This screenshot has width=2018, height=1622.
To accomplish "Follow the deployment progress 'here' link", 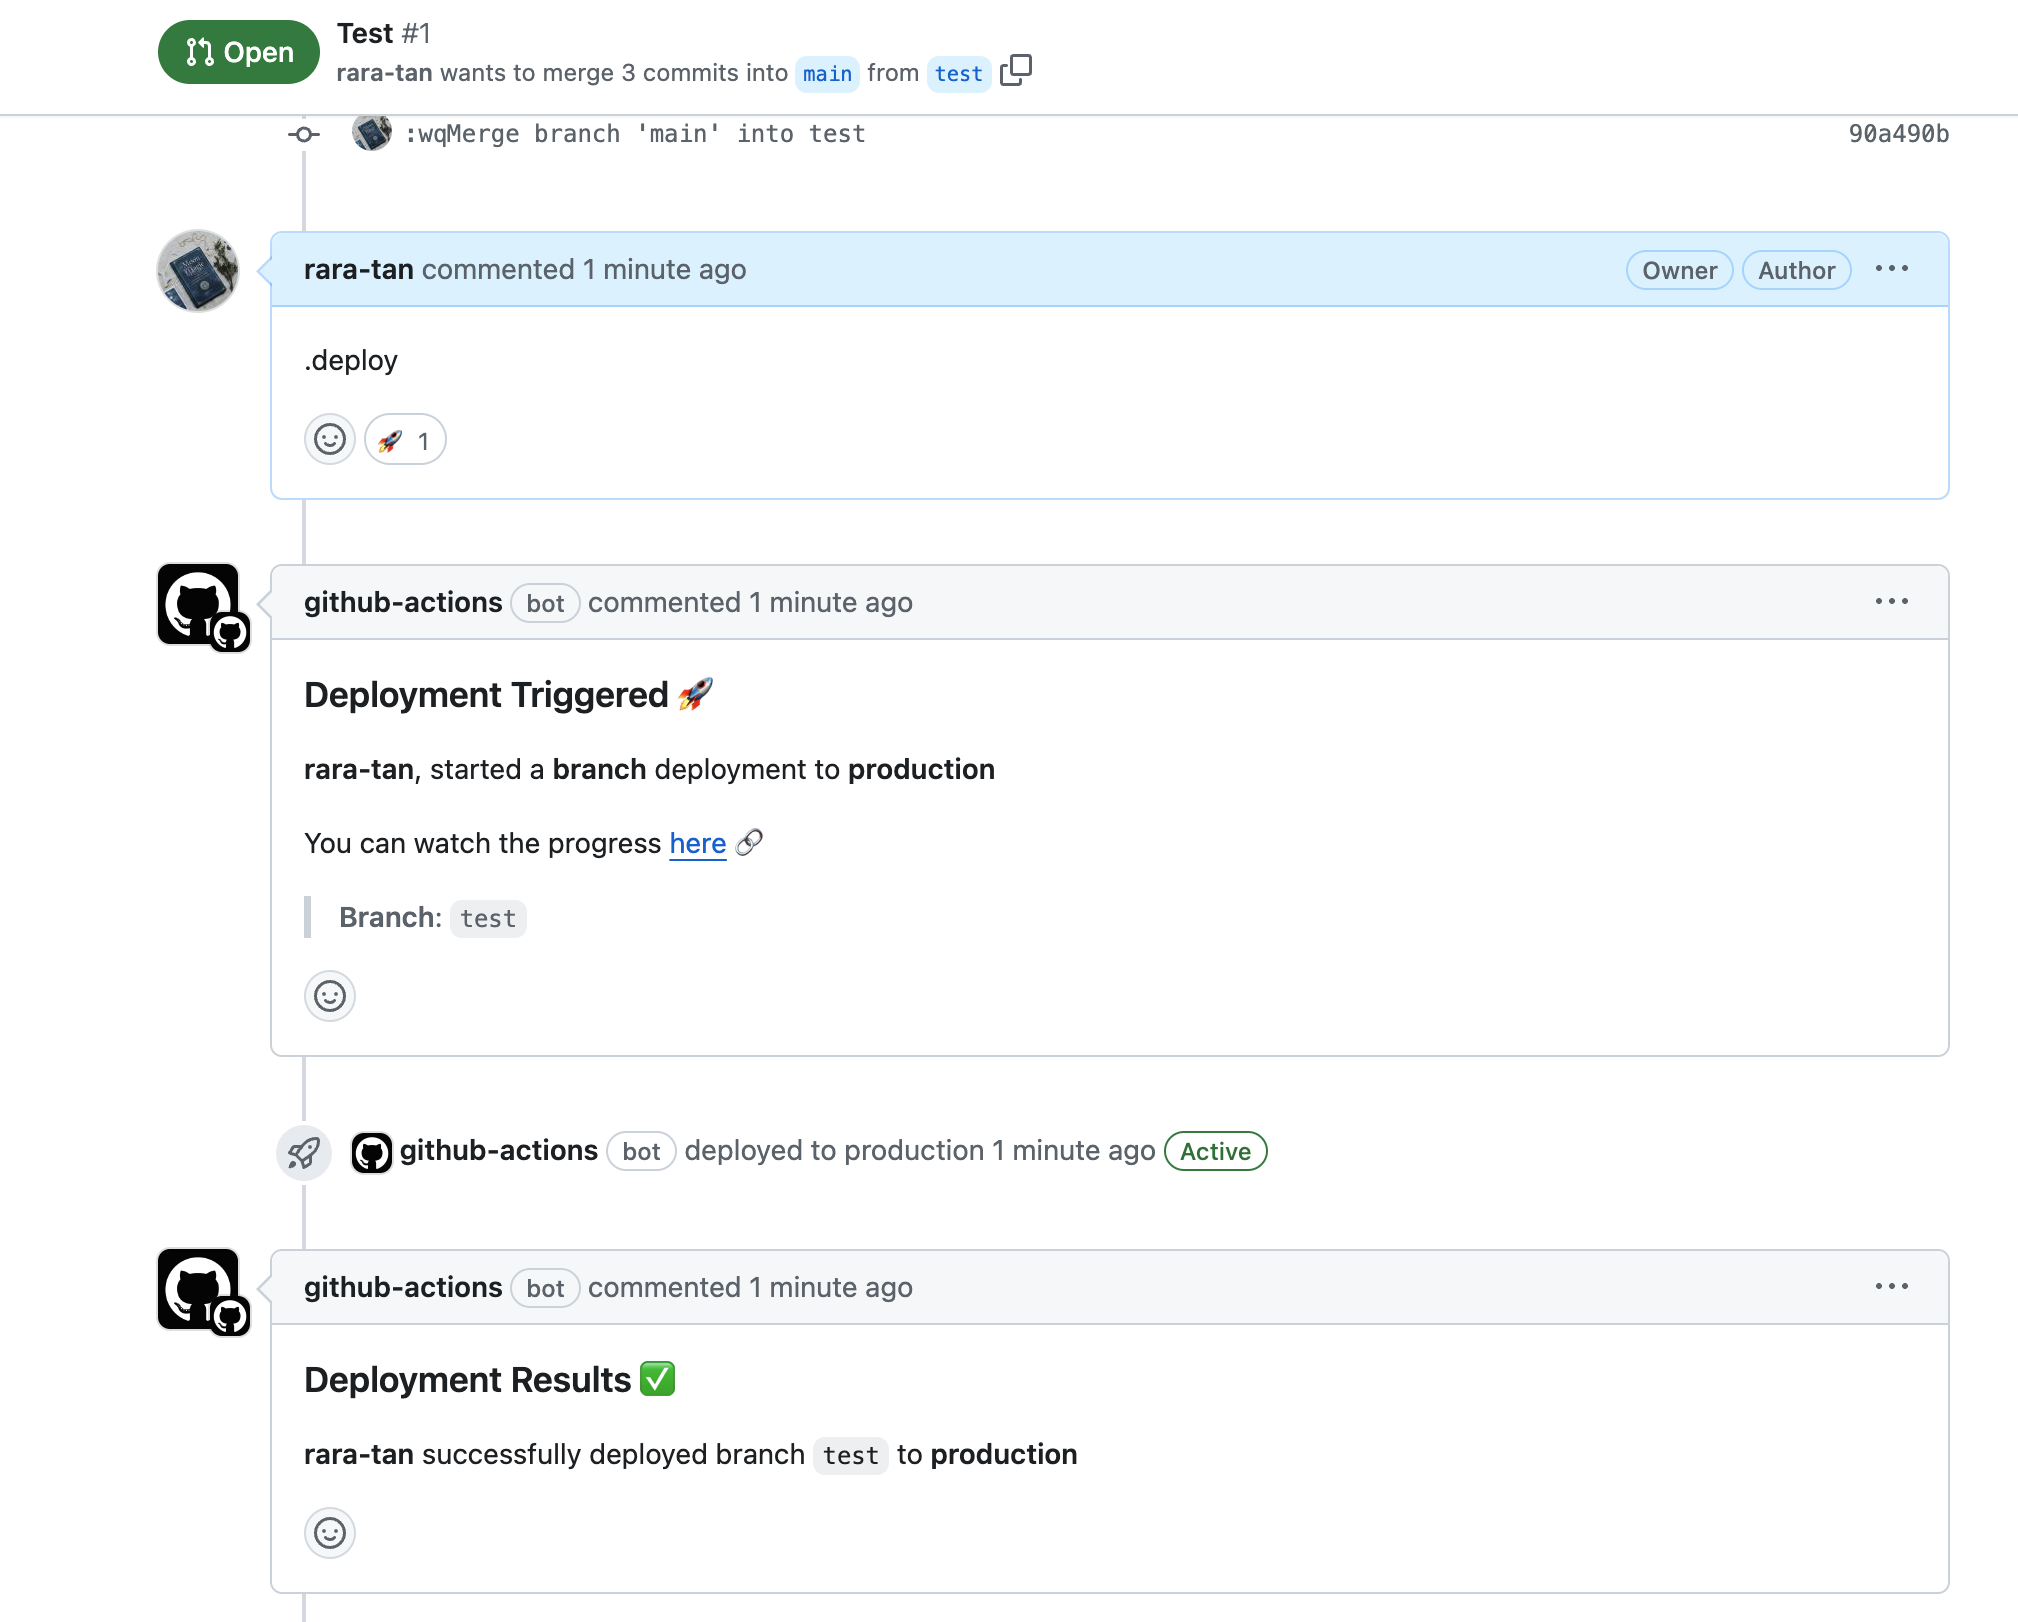I will (x=697, y=843).
